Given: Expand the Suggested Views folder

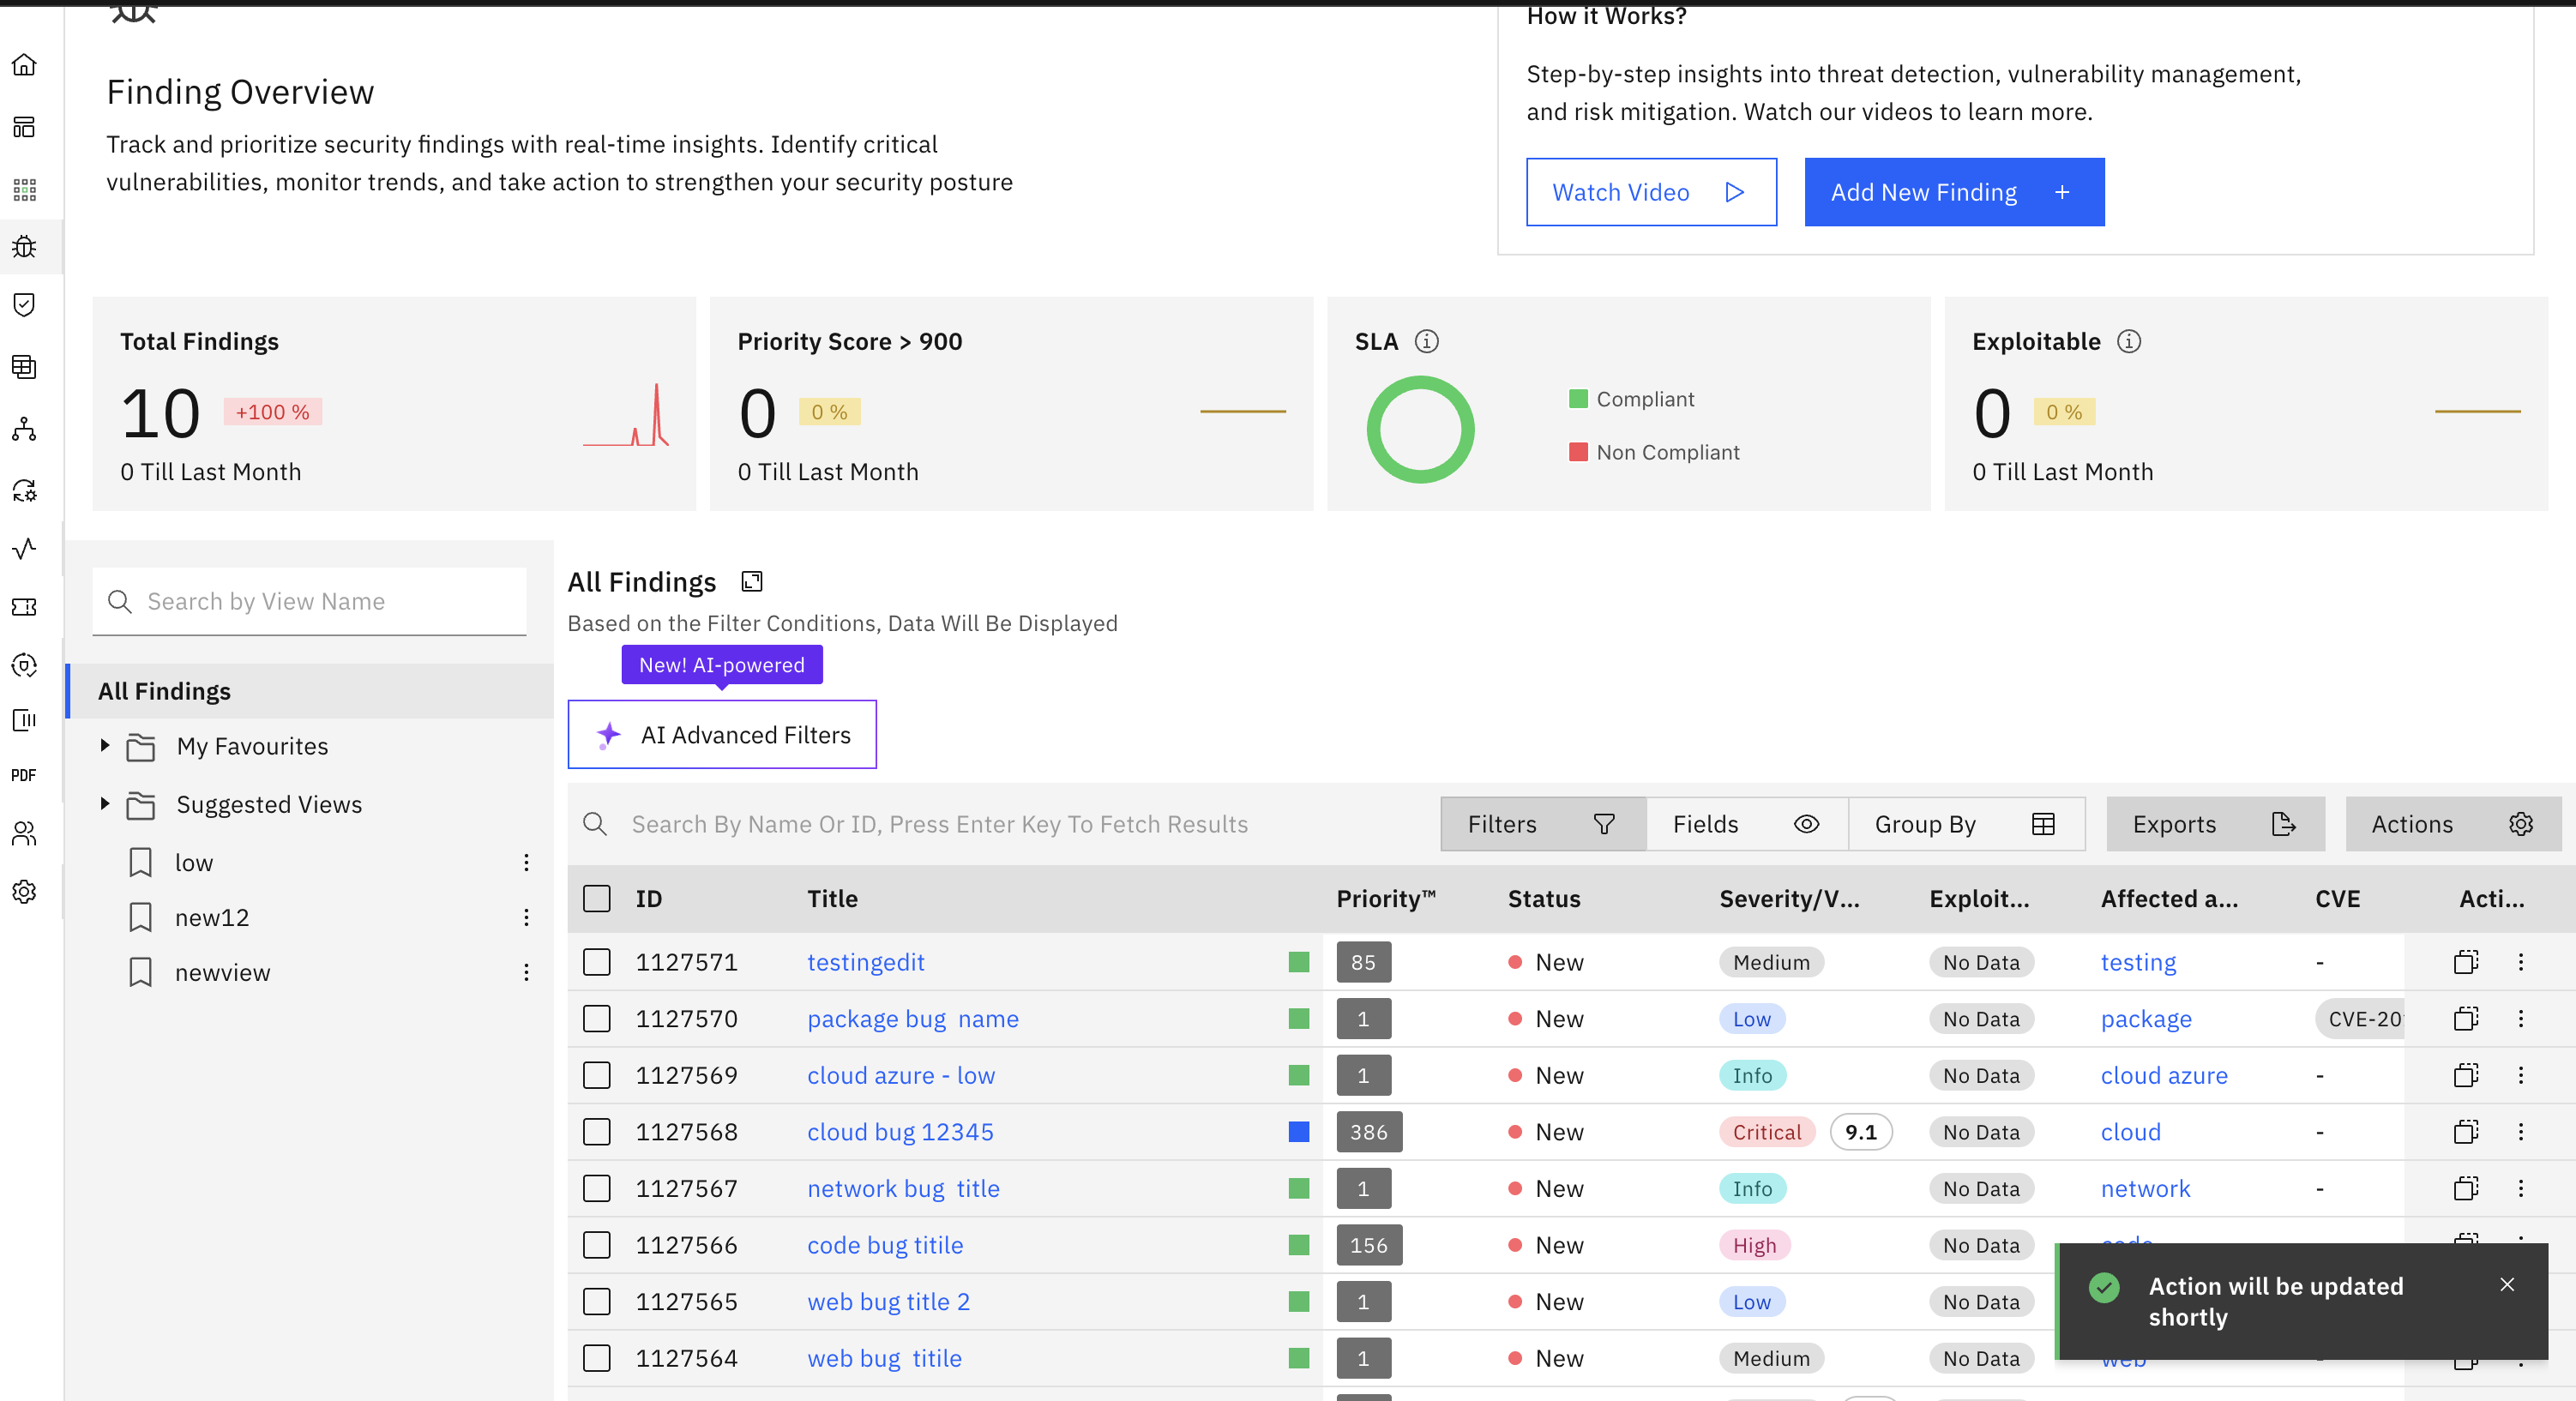Looking at the screenshot, I should (x=105, y=804).
